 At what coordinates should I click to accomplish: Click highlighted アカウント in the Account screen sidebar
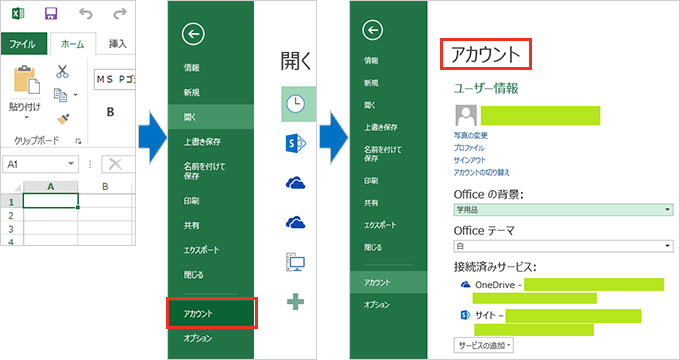click(x=389, y=282)
